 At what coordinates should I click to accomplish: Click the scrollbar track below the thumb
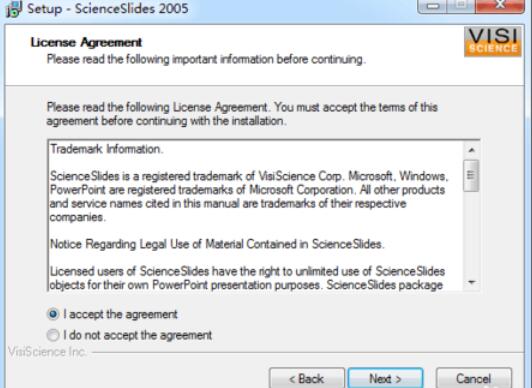pos(471,233)
